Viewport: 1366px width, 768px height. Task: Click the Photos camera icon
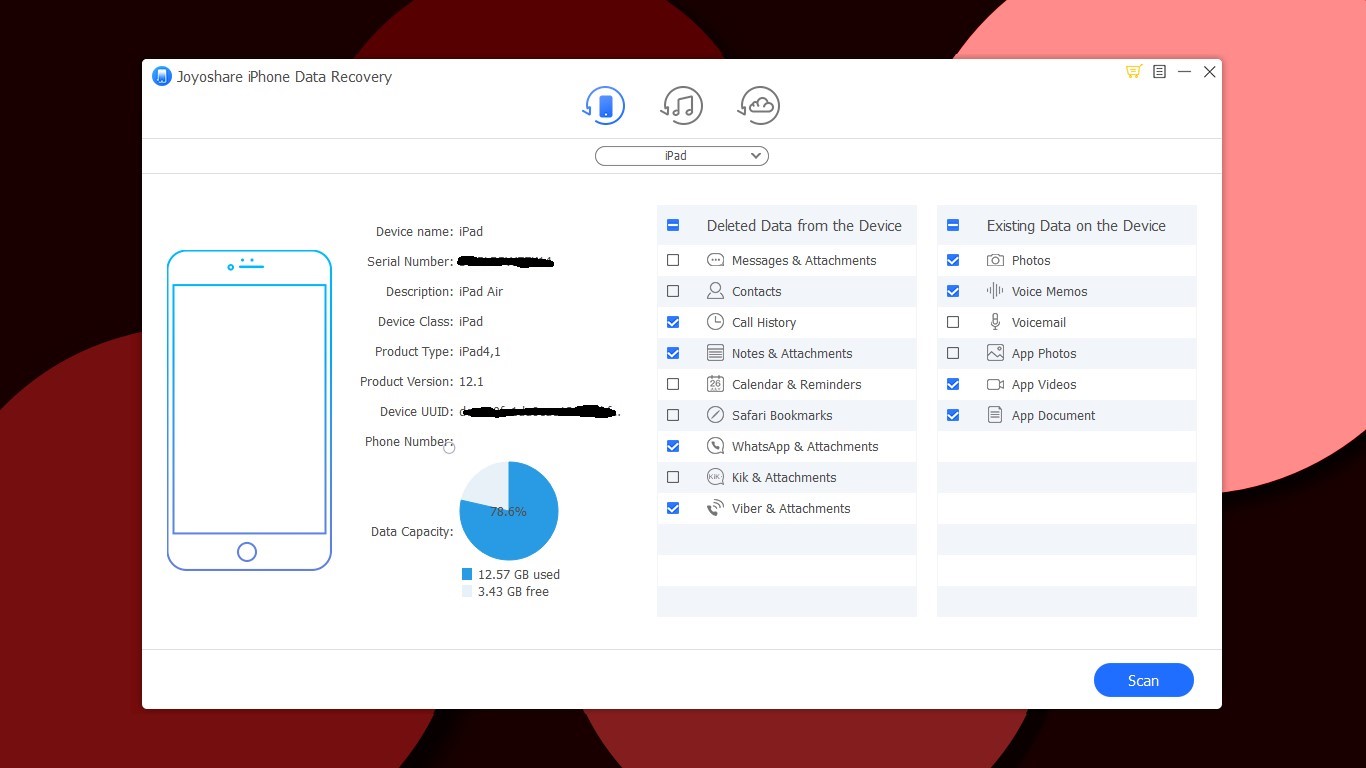click(995, 260)
